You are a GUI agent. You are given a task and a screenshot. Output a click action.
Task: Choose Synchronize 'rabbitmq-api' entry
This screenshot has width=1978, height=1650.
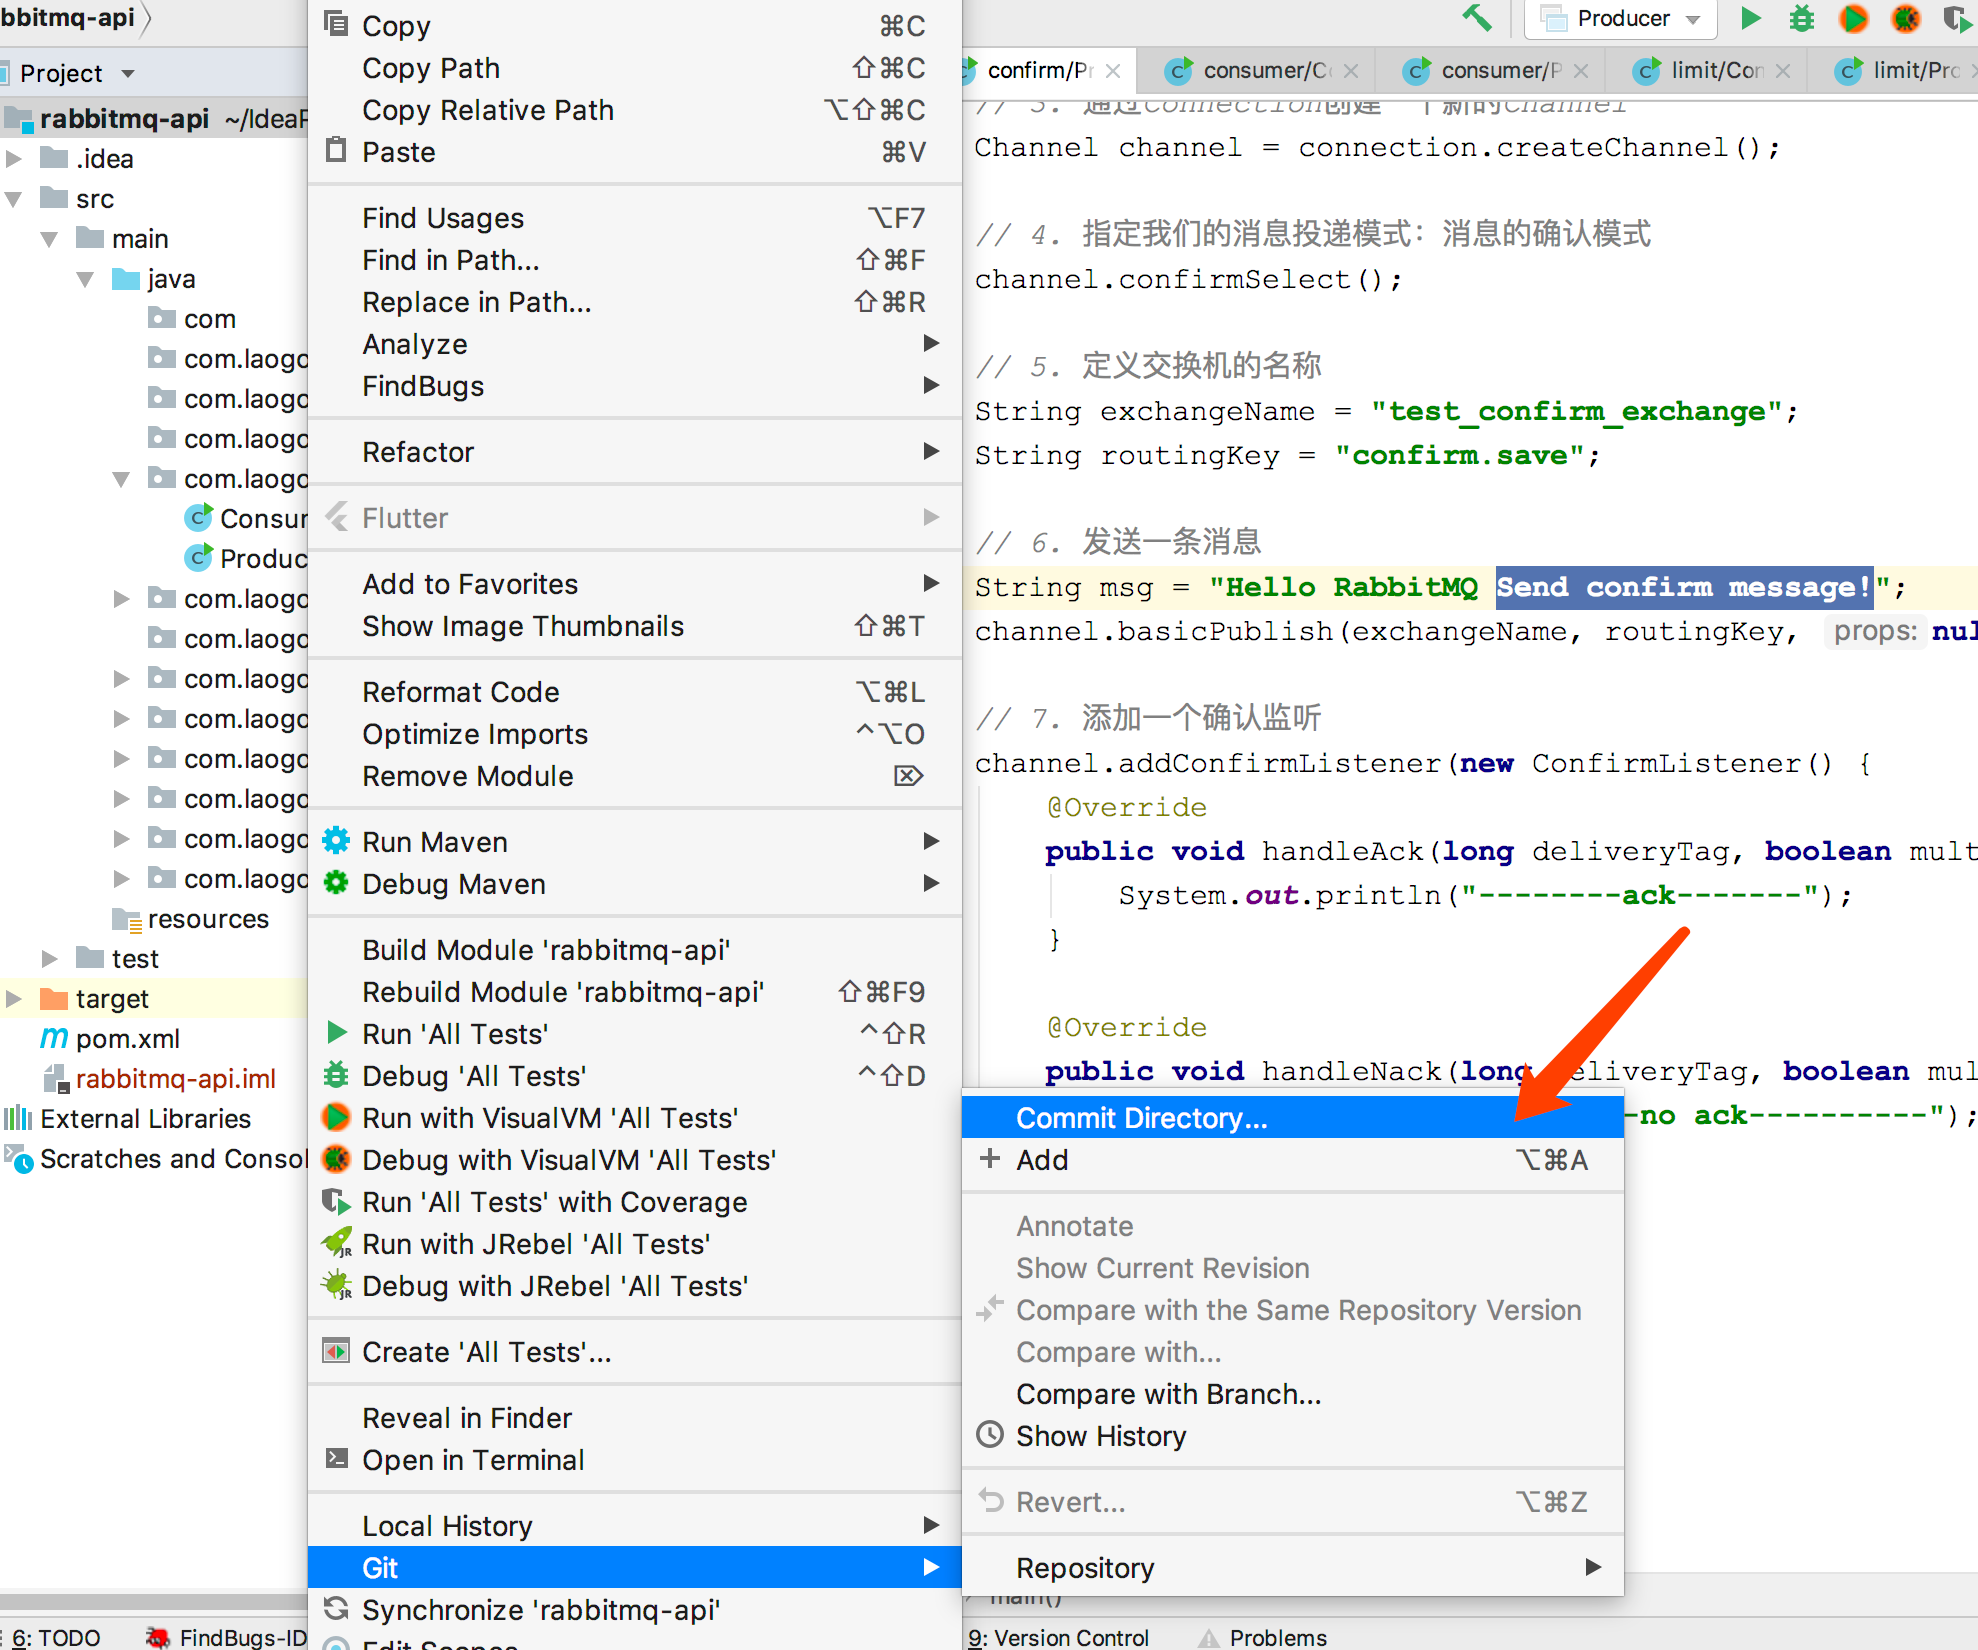[635, 1610]
